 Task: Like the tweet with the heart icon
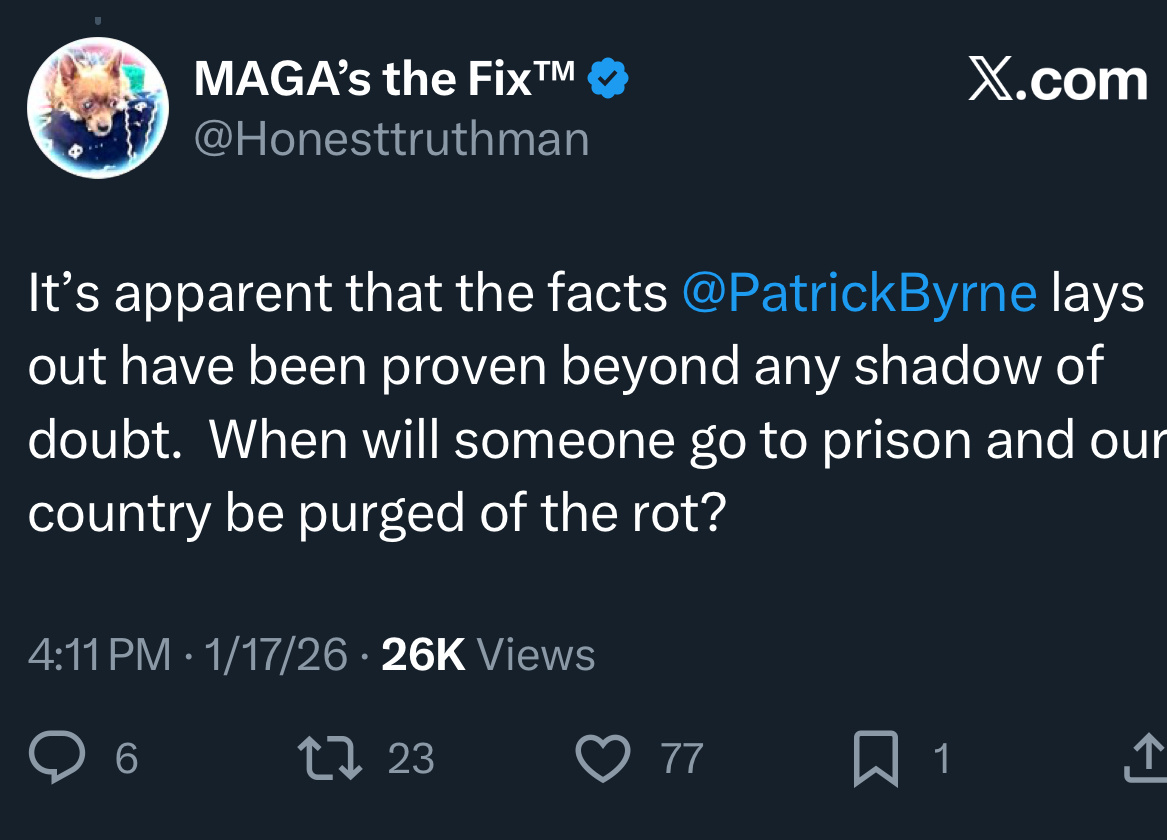tap(603, 759)
